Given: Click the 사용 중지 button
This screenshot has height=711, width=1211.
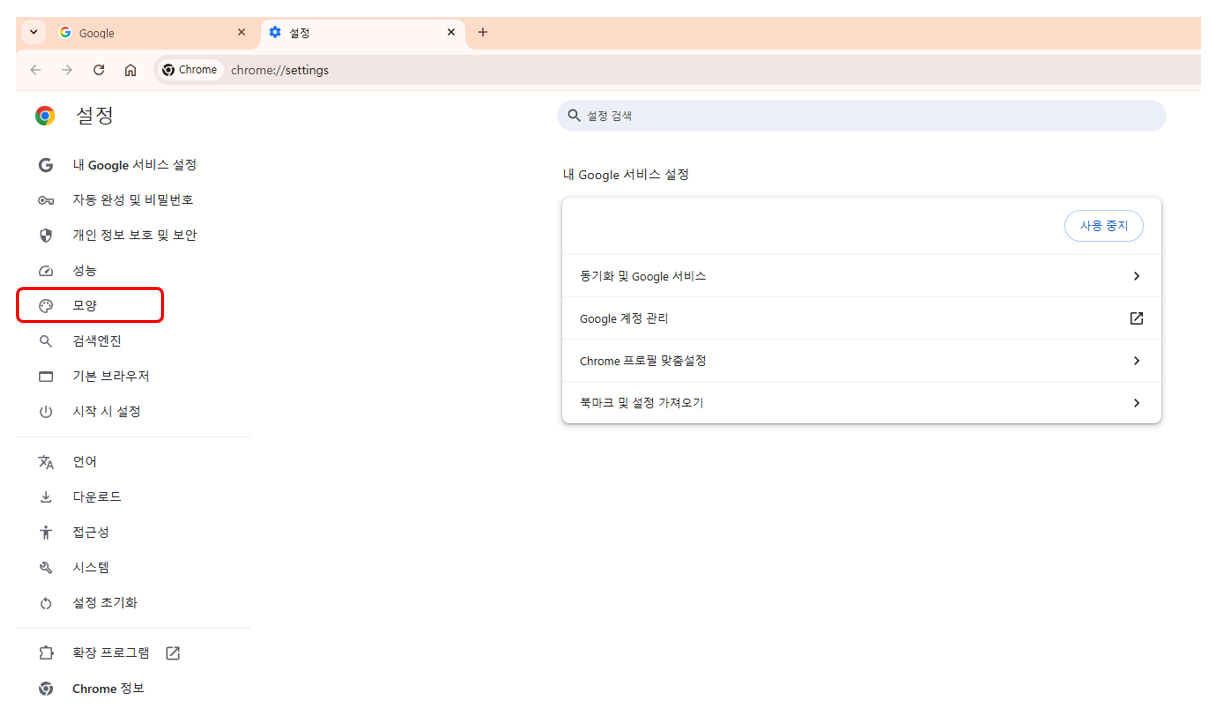Looking at the screenshot, I should (x=1104, y=226).
